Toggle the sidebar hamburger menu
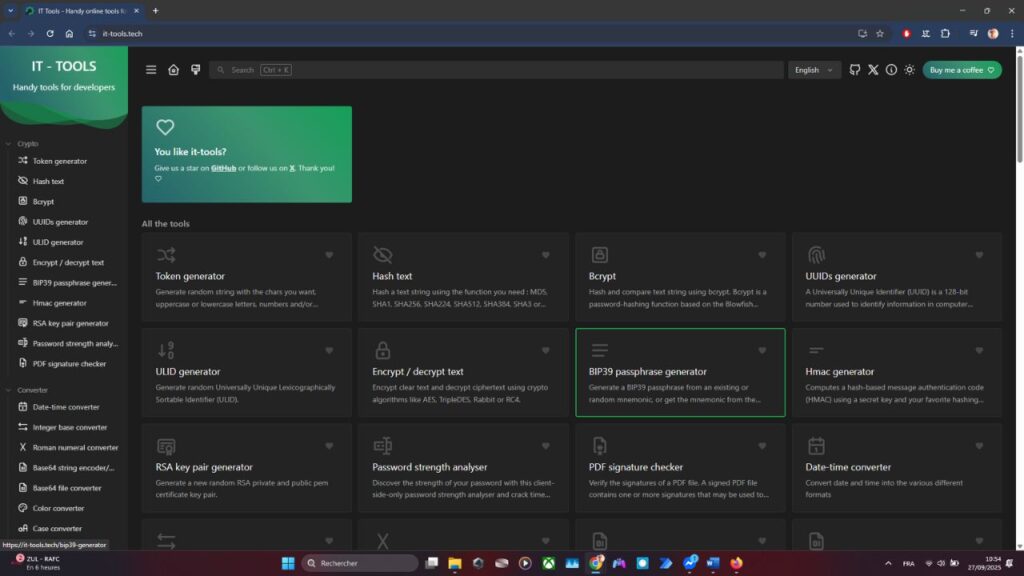Screen dimensions: 1024x576 pyautogui.click(x=151, y=70)
